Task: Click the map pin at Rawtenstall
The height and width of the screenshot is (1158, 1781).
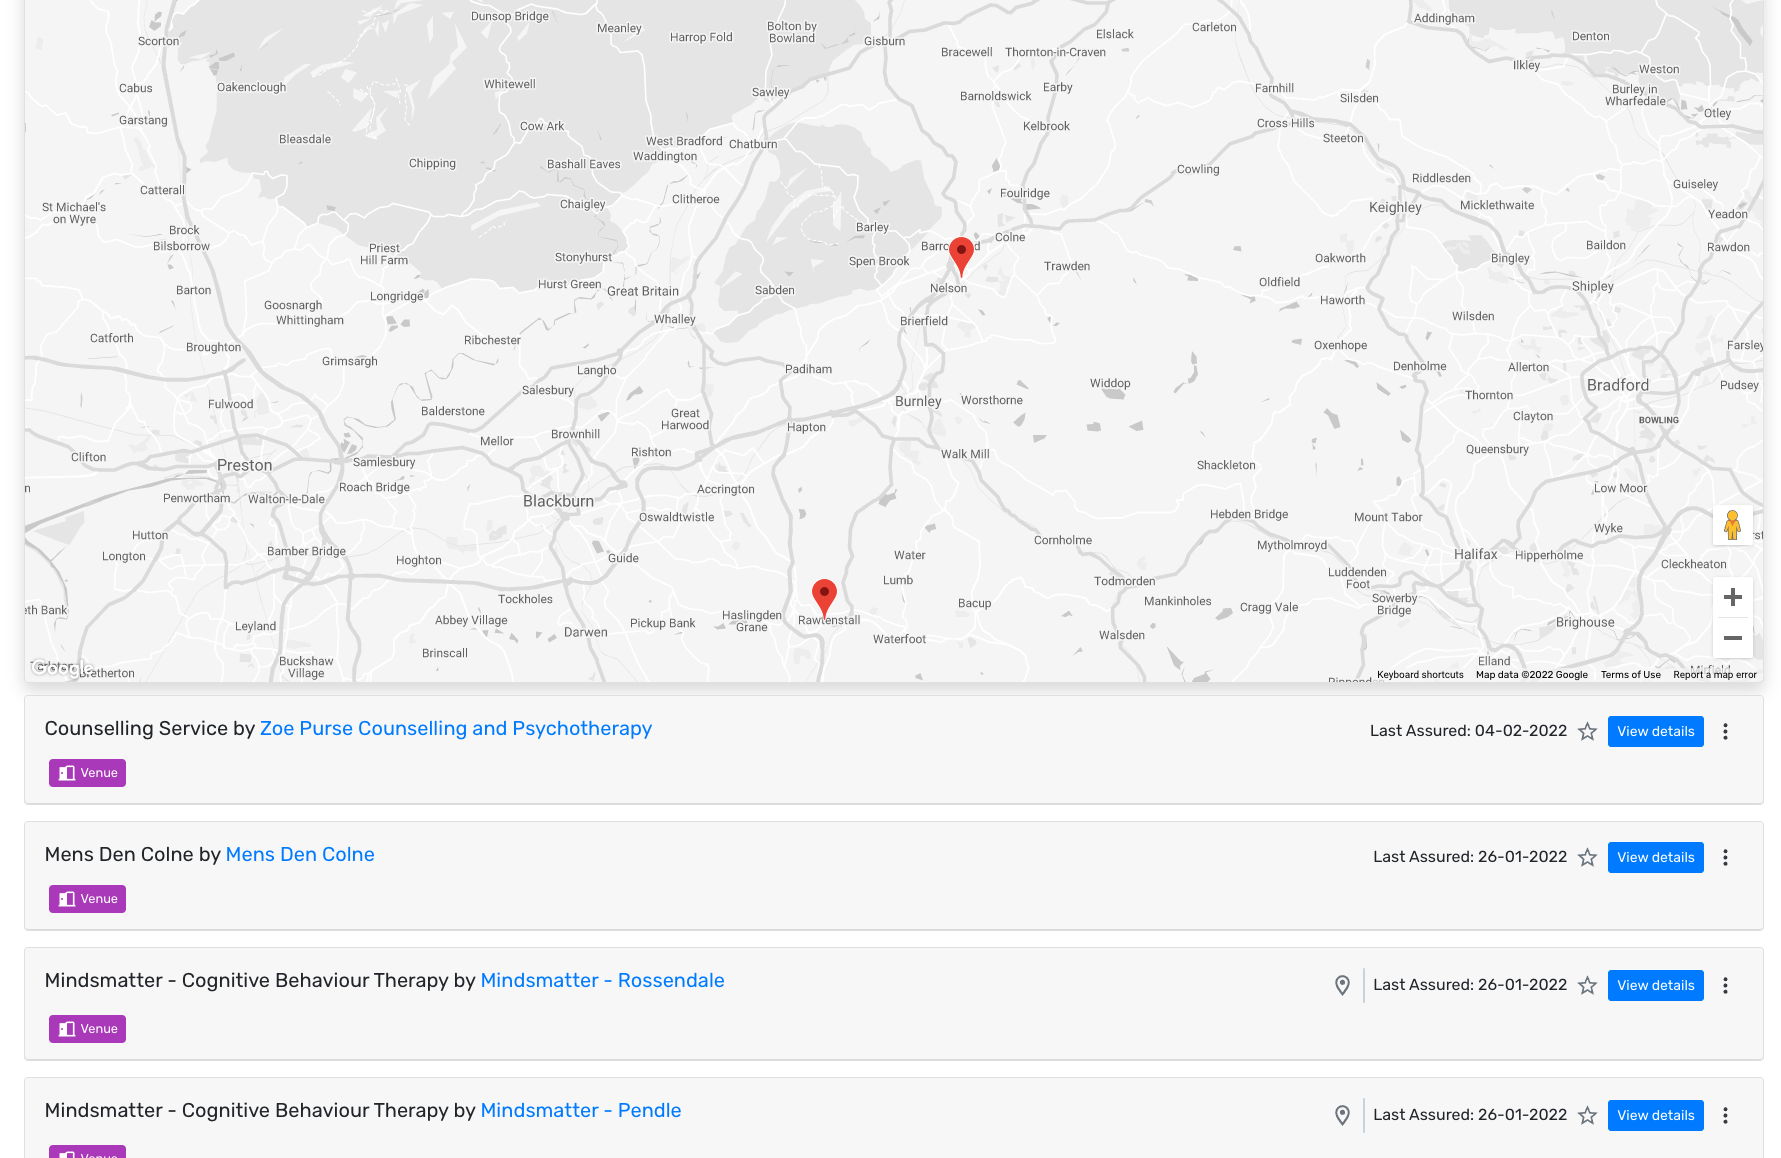Action: 824,598
